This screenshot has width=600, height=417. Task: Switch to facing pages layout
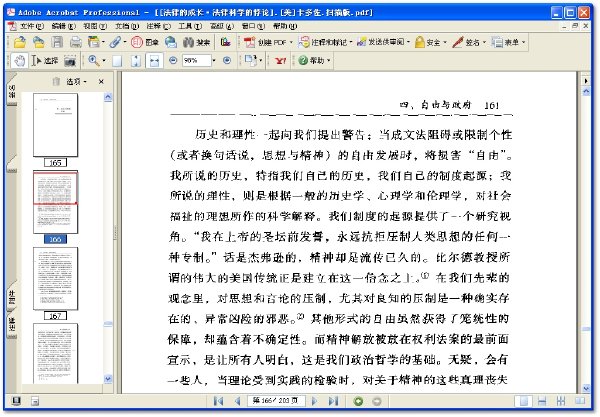pos(580,401)
